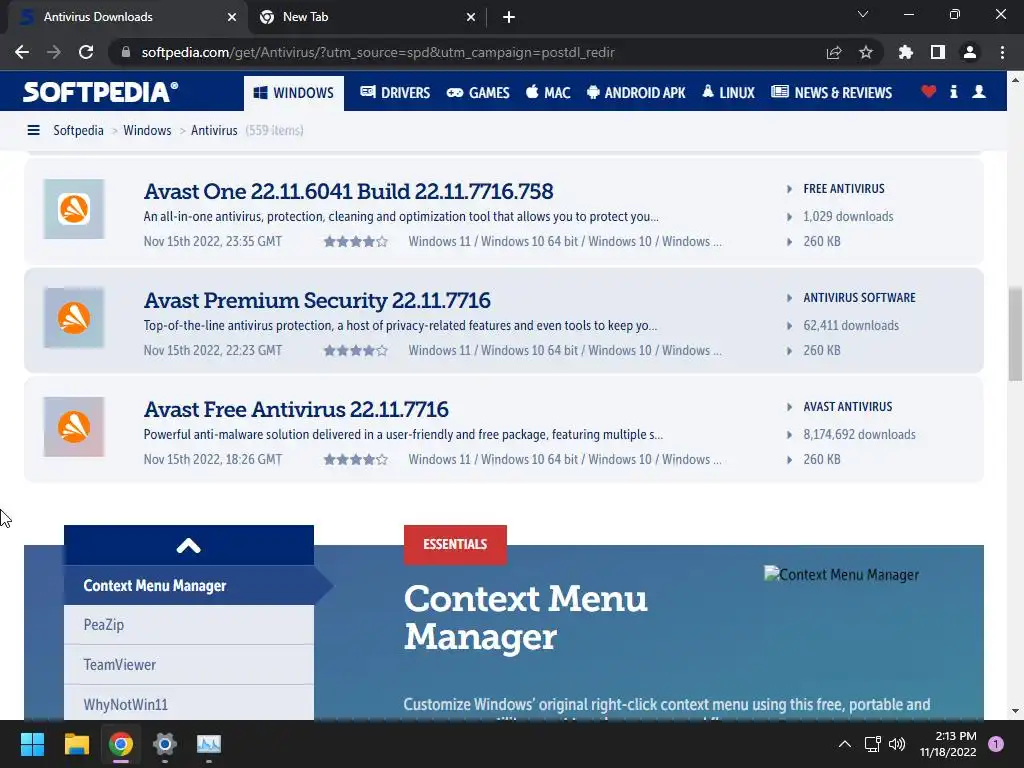The height and width of the screenshot is (768, 1024).
Task: Open Avast Free Antivirus 22.11.7716 link
Action: [x=296, y=409]
